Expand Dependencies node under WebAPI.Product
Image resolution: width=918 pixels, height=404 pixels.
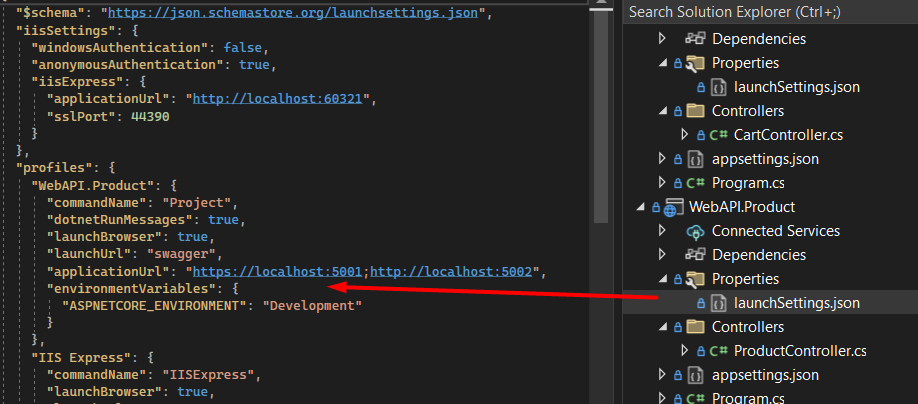(x=662, y=255)
